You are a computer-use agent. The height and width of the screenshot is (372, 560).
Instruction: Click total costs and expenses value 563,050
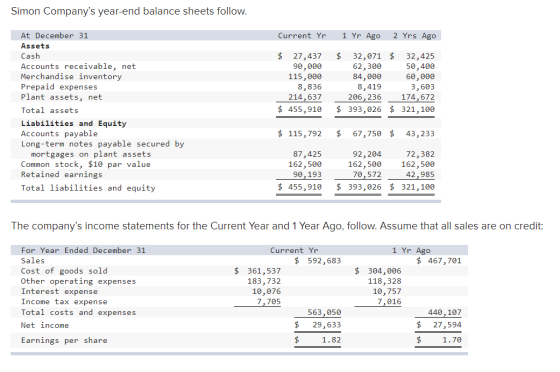(324, 312)
